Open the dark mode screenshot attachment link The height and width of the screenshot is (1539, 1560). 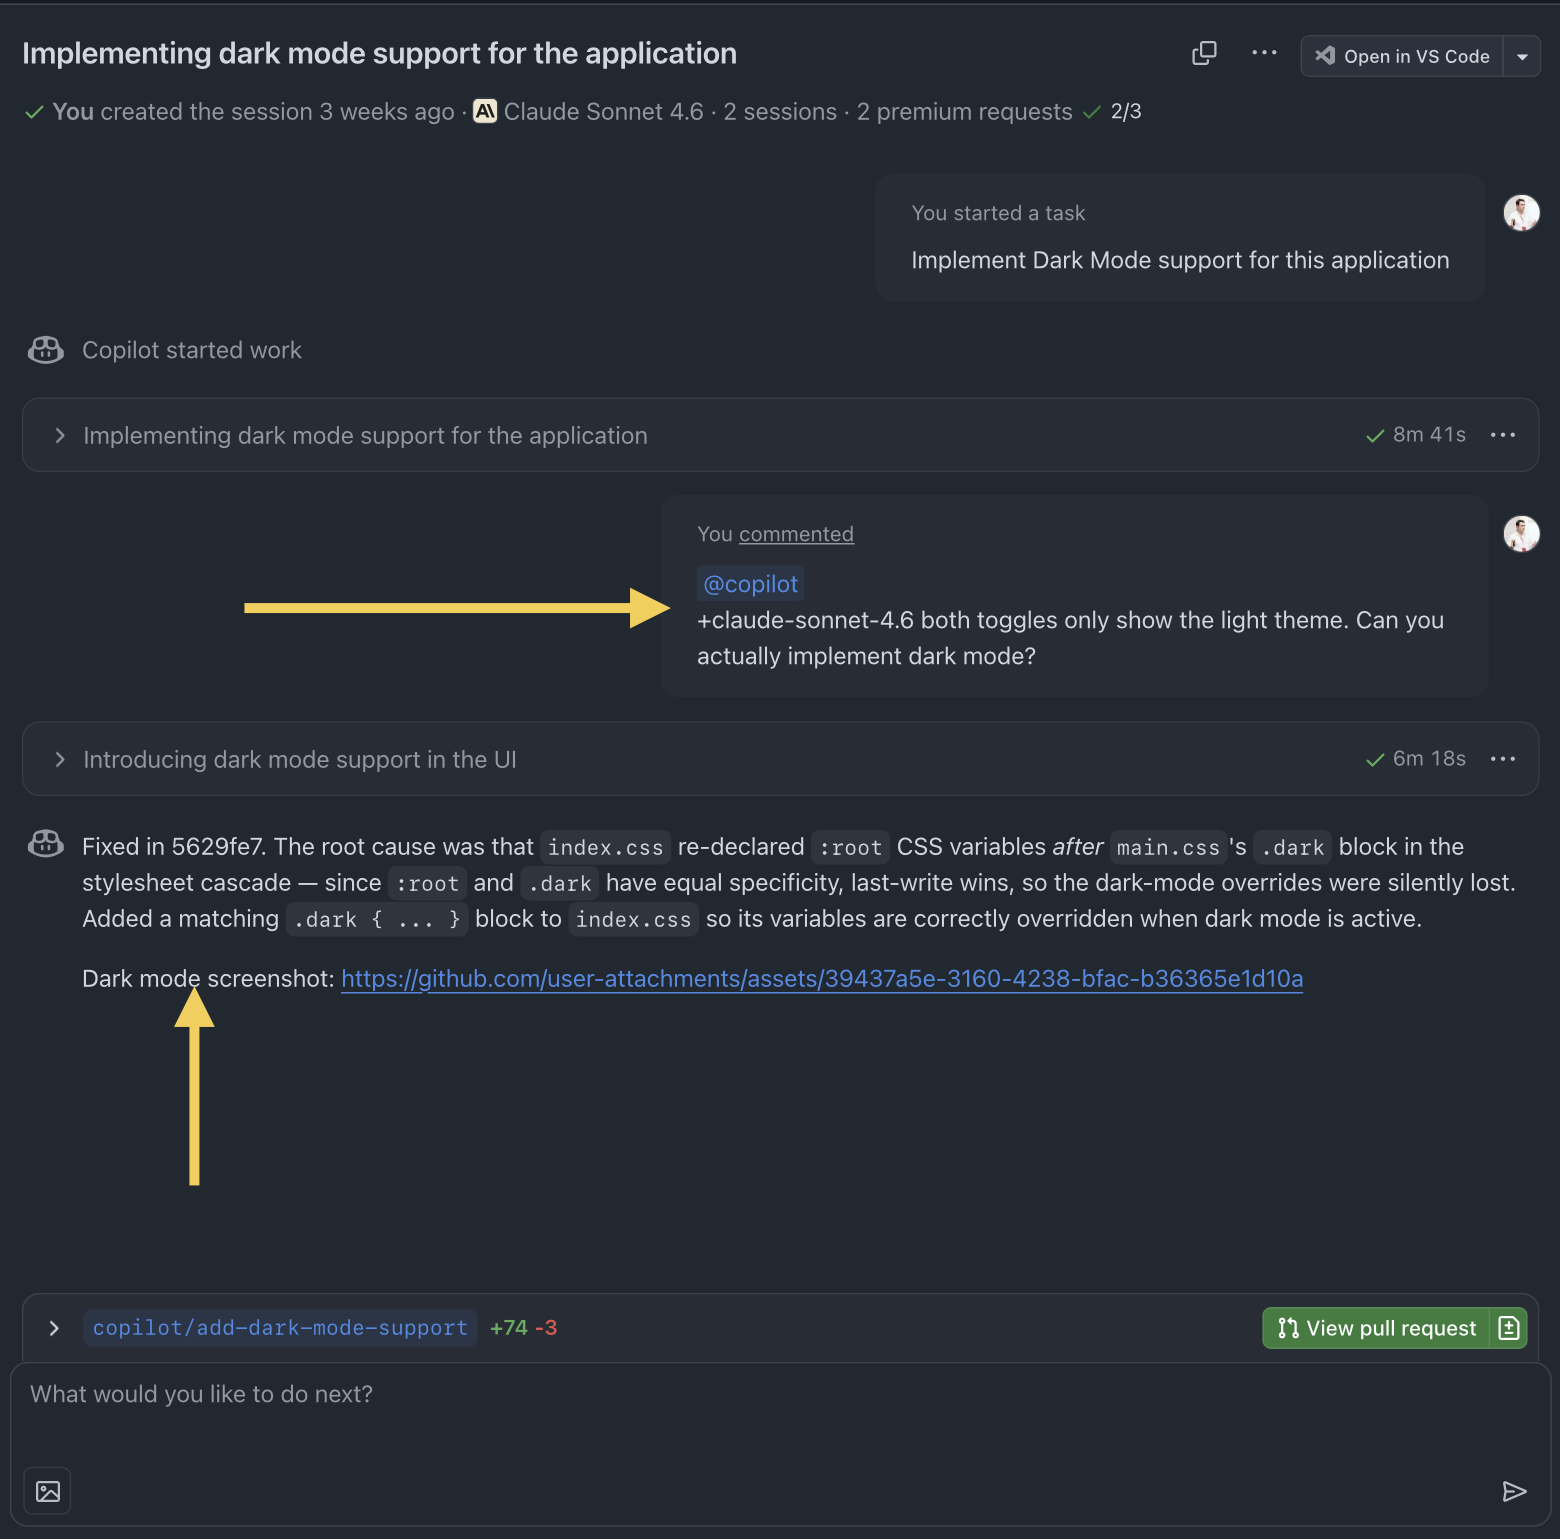[822, 979]
